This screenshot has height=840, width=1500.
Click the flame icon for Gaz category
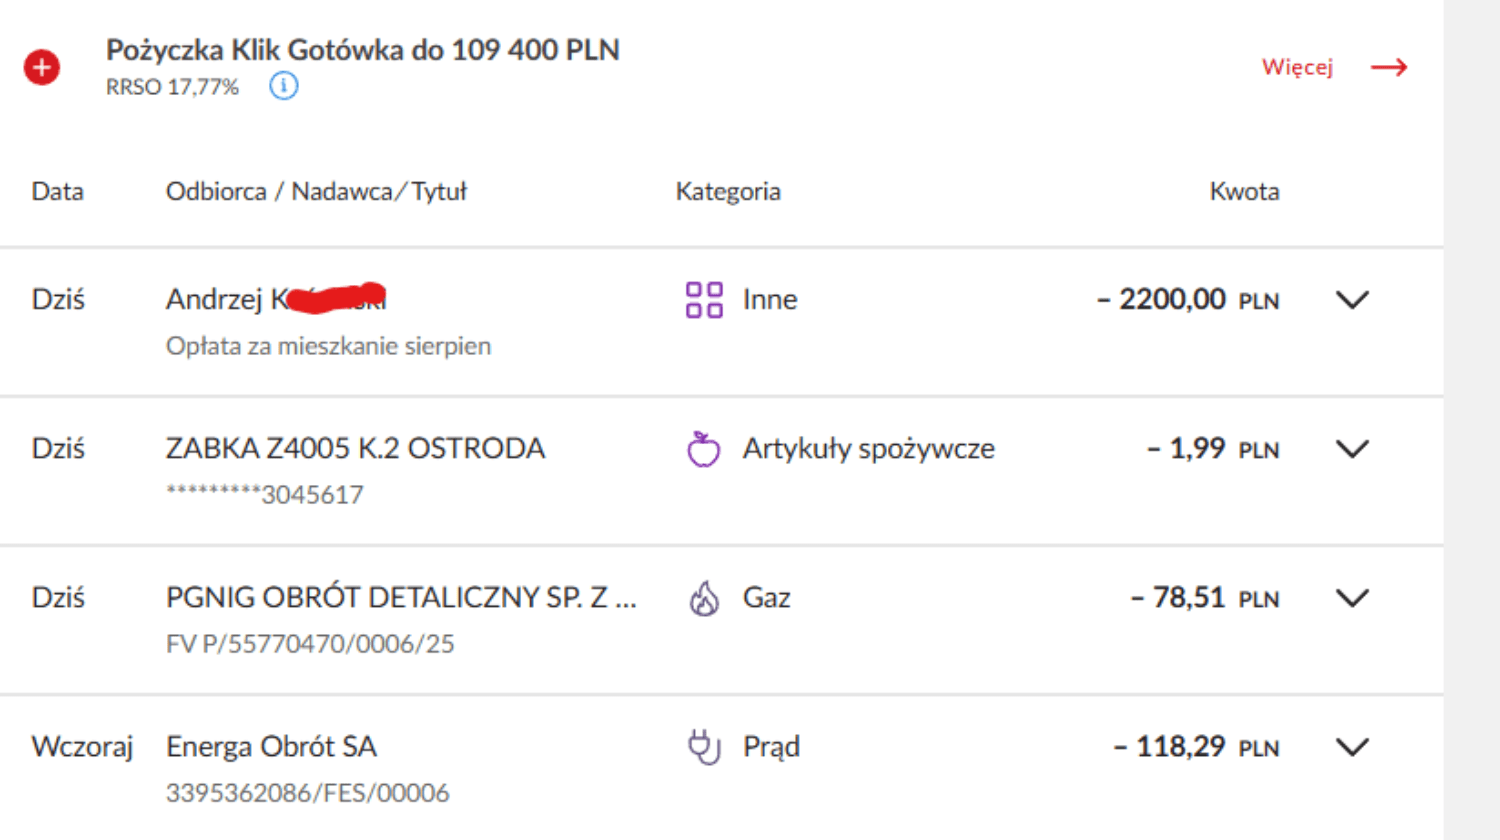[704, 598]
